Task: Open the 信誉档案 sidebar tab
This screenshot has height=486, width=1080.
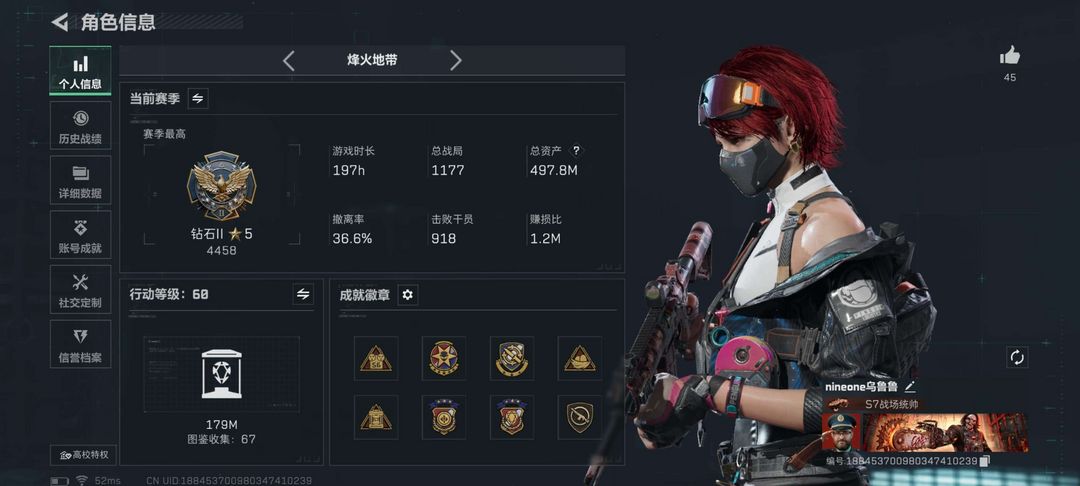Action: click(x=81, y=344)
